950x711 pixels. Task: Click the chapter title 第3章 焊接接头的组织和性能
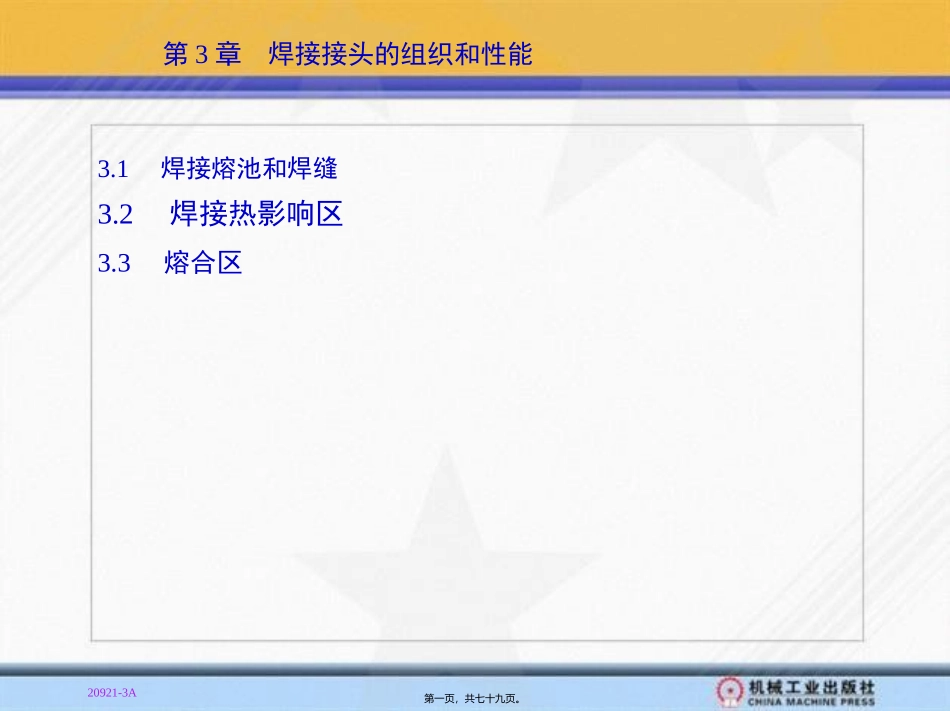pos(347,54)
